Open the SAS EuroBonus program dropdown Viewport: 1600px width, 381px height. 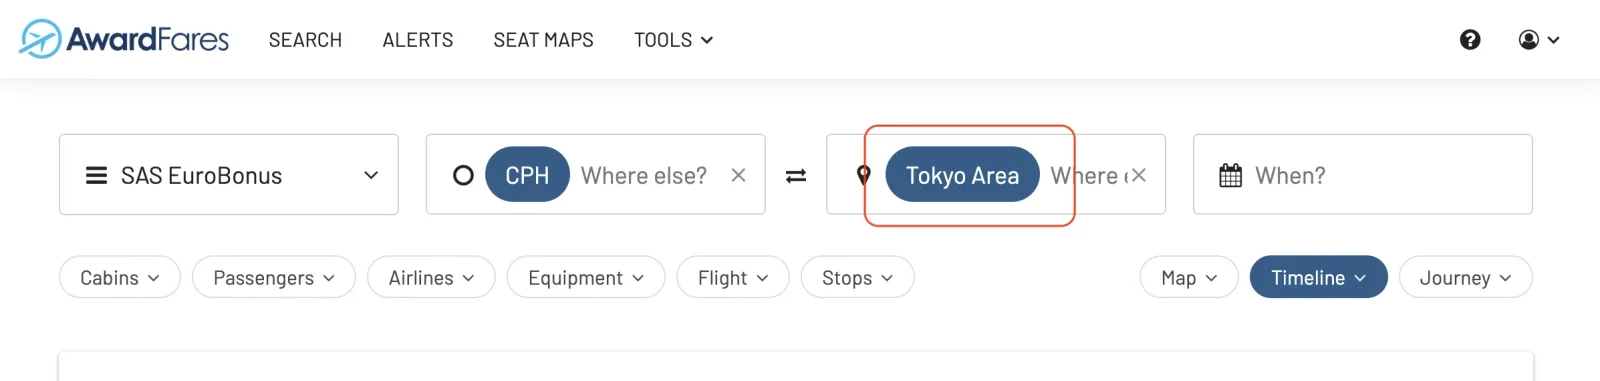(x=229, y=175)
